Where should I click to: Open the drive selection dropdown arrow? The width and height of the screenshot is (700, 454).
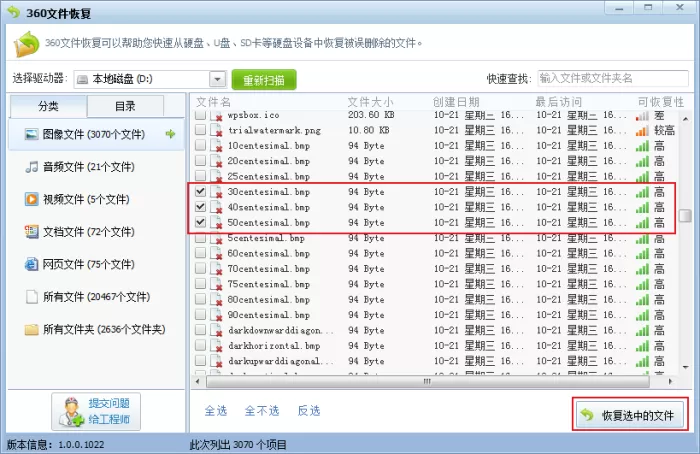coord(217,79)
